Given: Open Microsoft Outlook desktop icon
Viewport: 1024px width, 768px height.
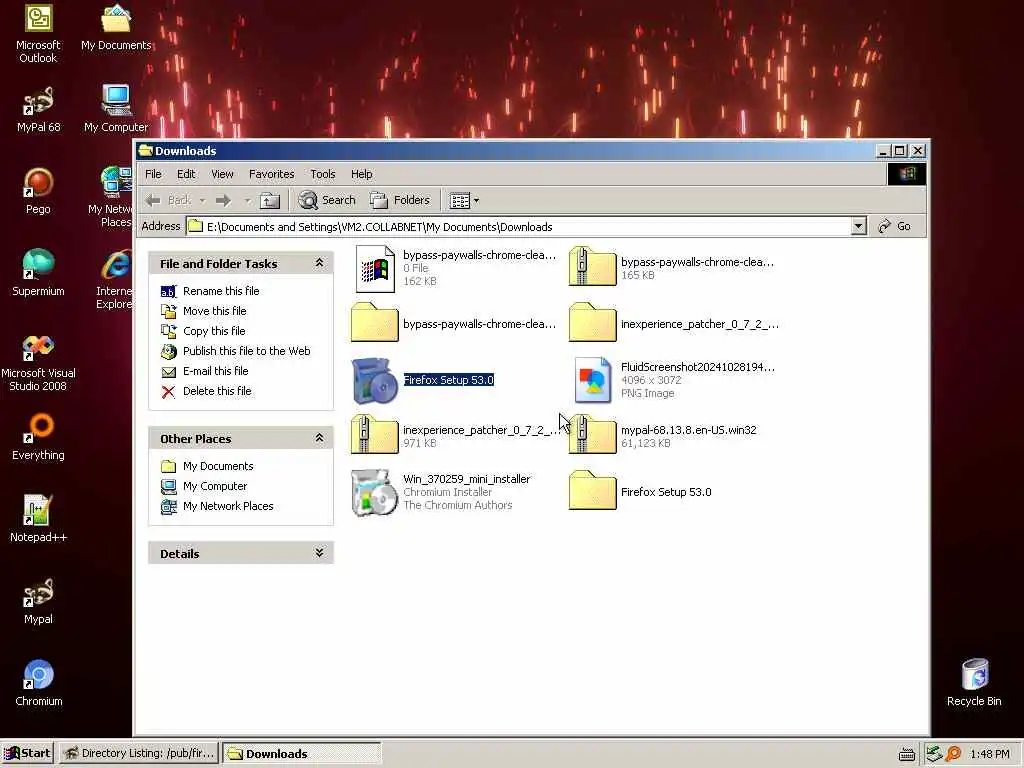Looking at the screenshot, I should pyautogui.click(x=38, y=33).
